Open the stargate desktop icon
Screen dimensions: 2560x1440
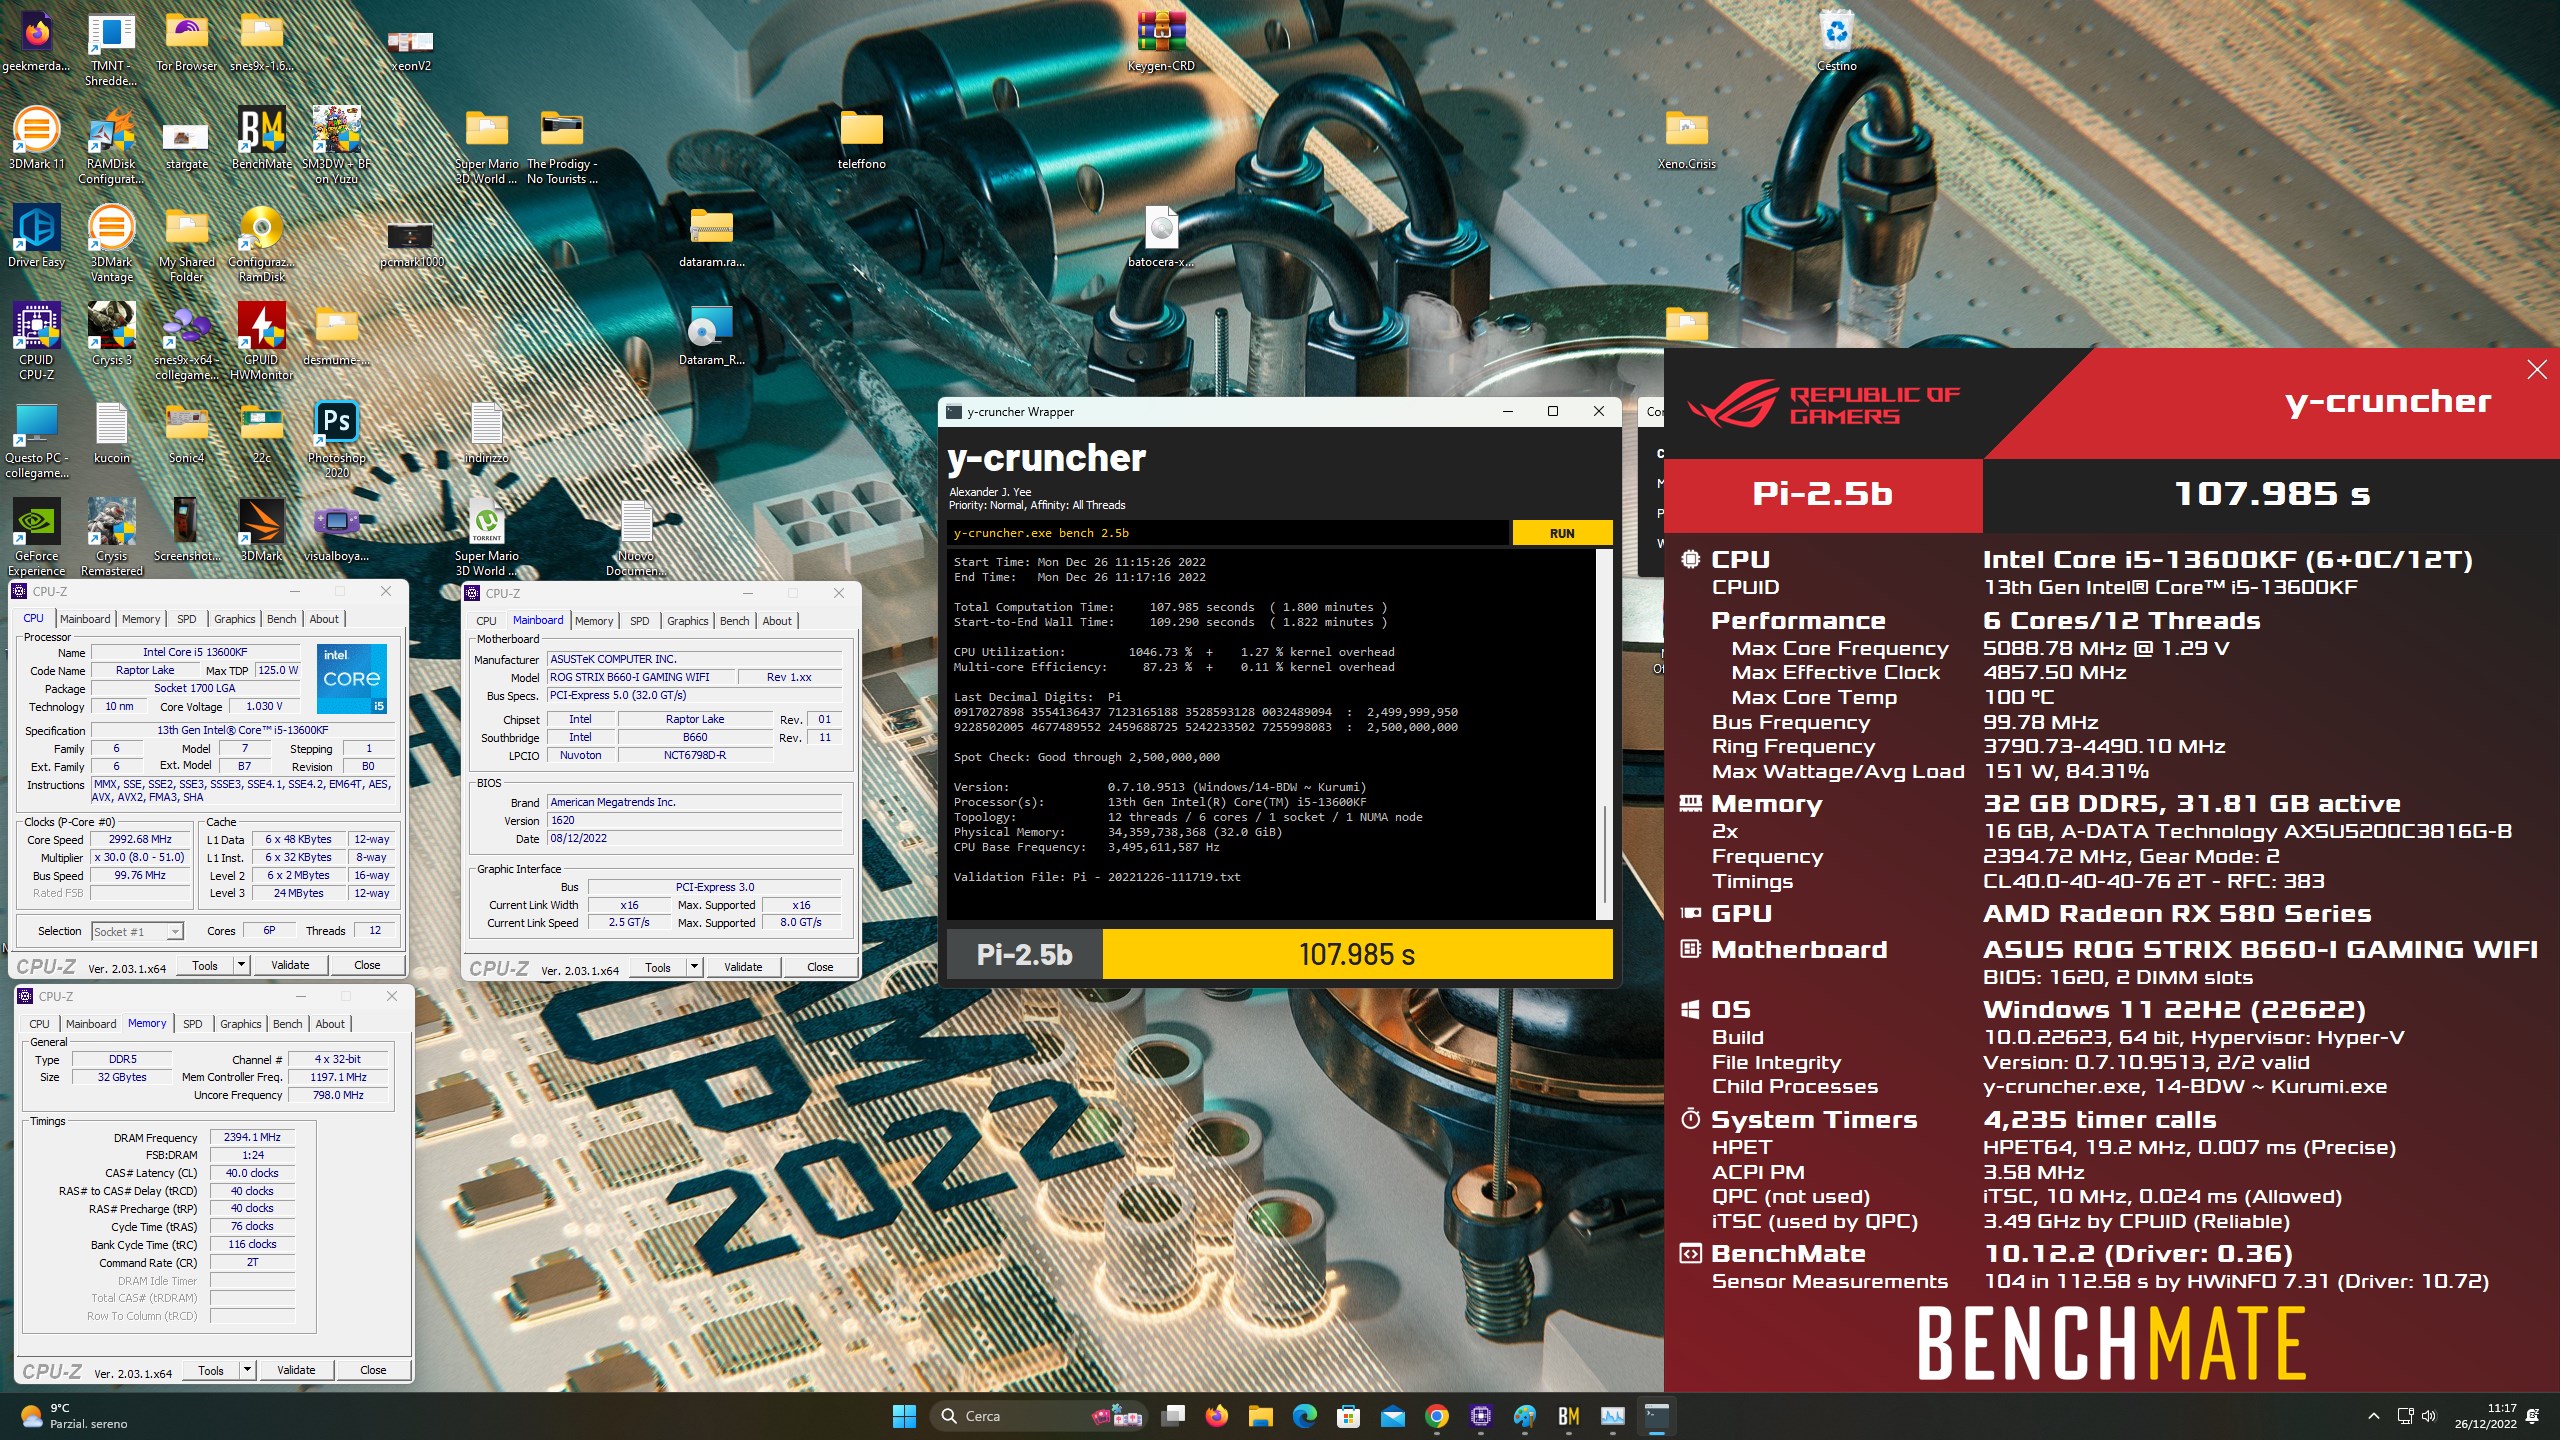(186, 146)
